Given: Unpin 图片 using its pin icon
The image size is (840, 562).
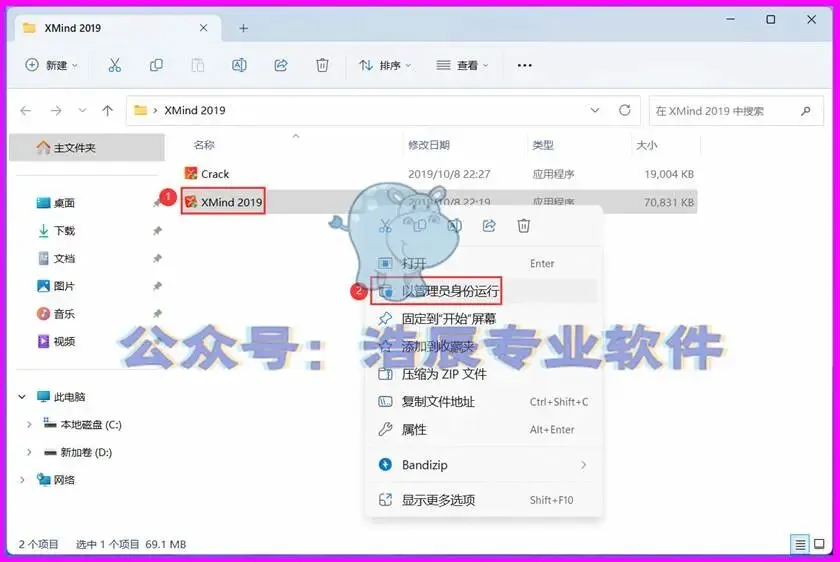Looking at the screenshot, I should pyautogui.click(x=157, y=286).
